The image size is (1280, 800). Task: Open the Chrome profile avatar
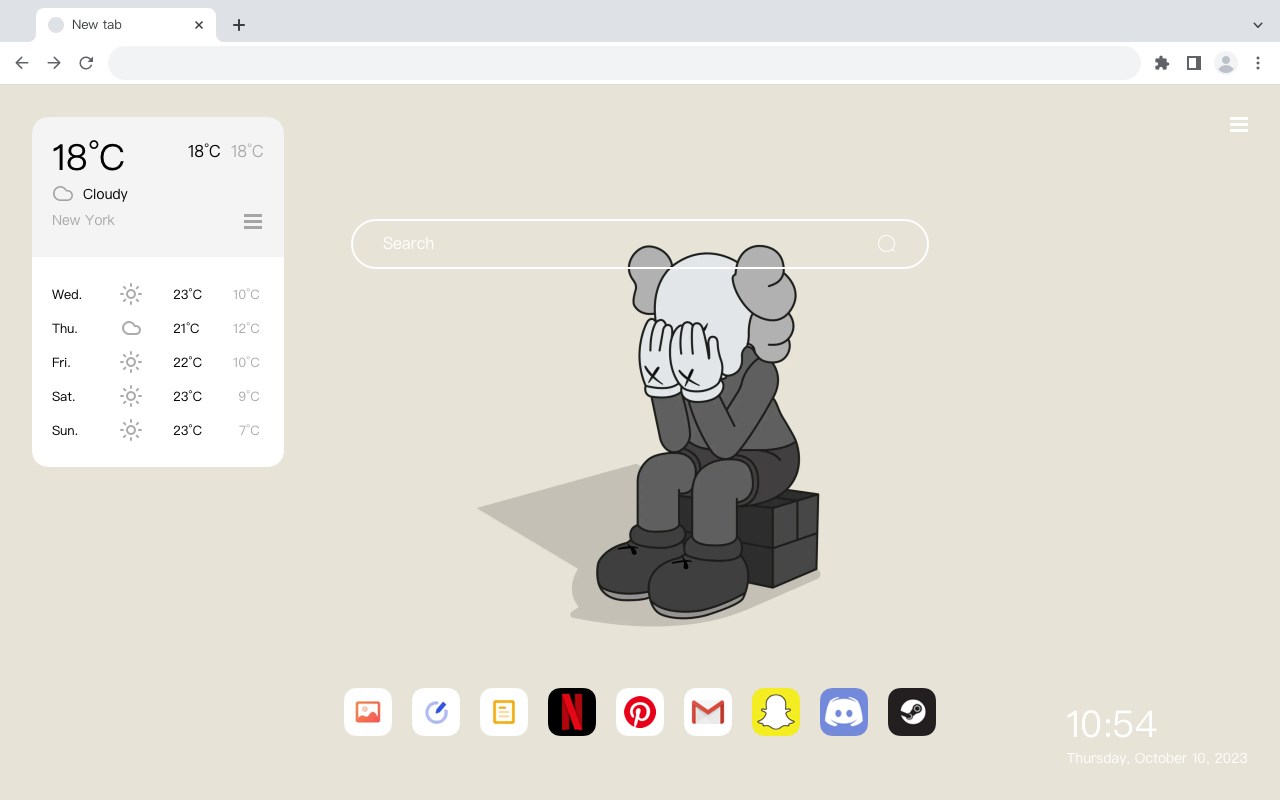(1226, 63)
